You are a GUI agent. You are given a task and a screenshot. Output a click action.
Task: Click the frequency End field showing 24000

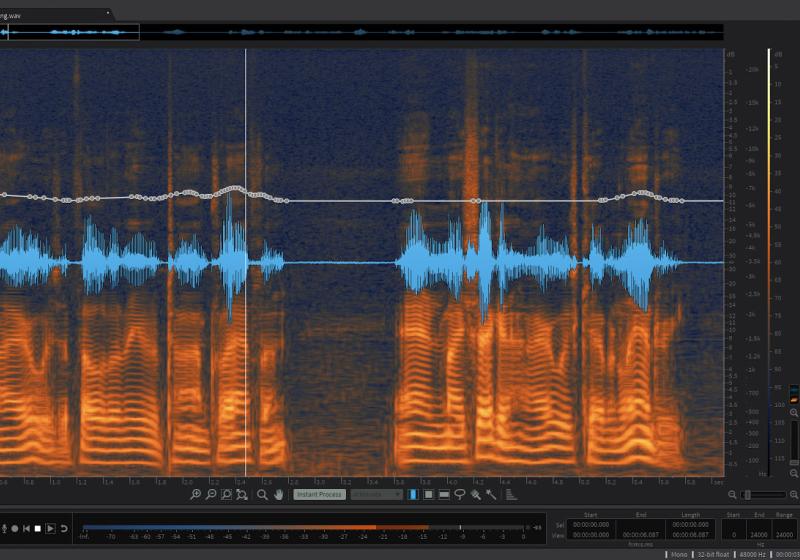759,534
